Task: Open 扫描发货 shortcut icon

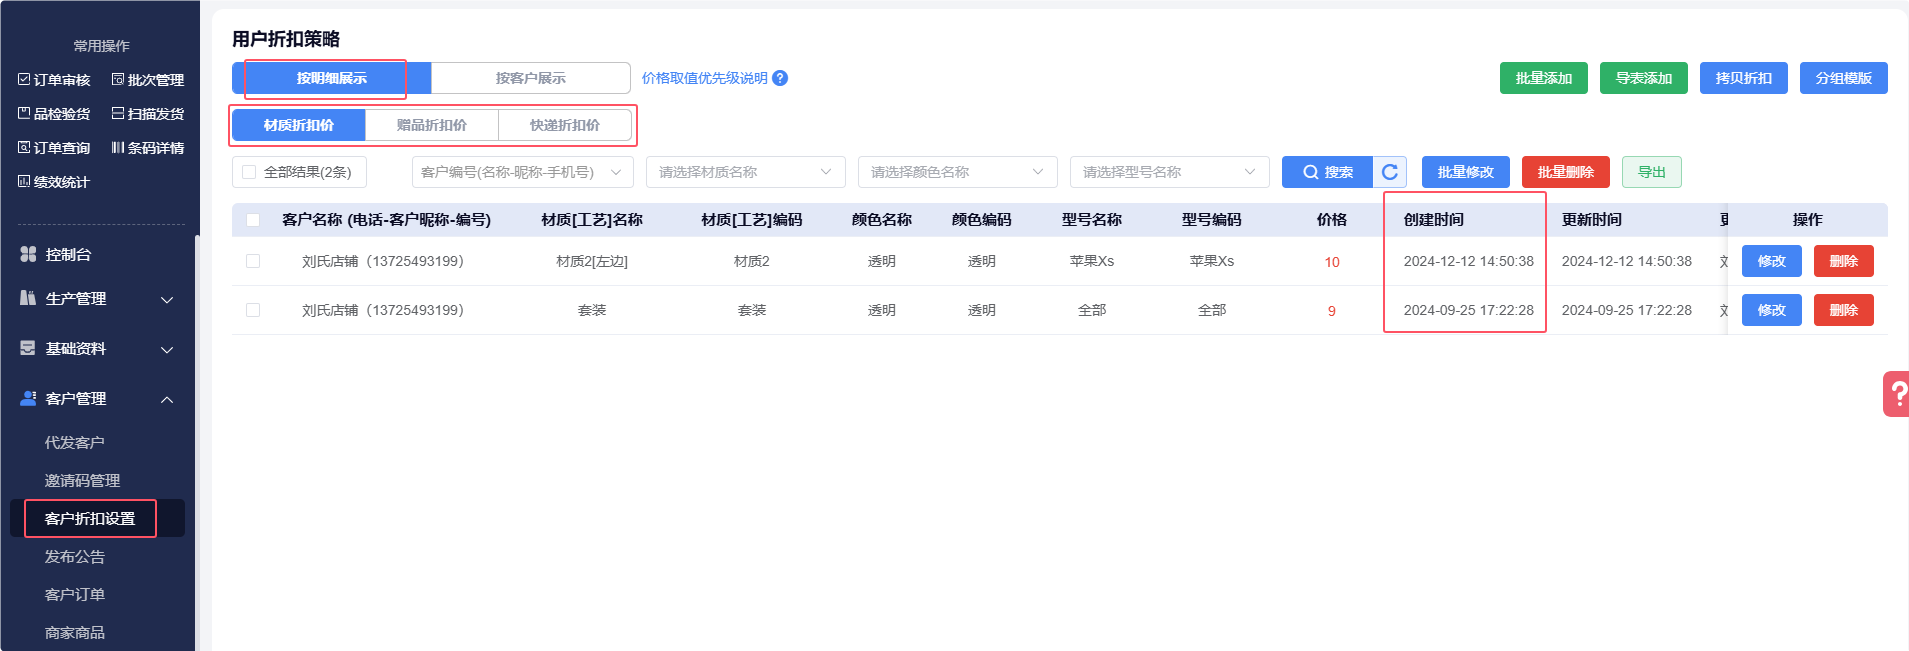Action: pos(118,114)
